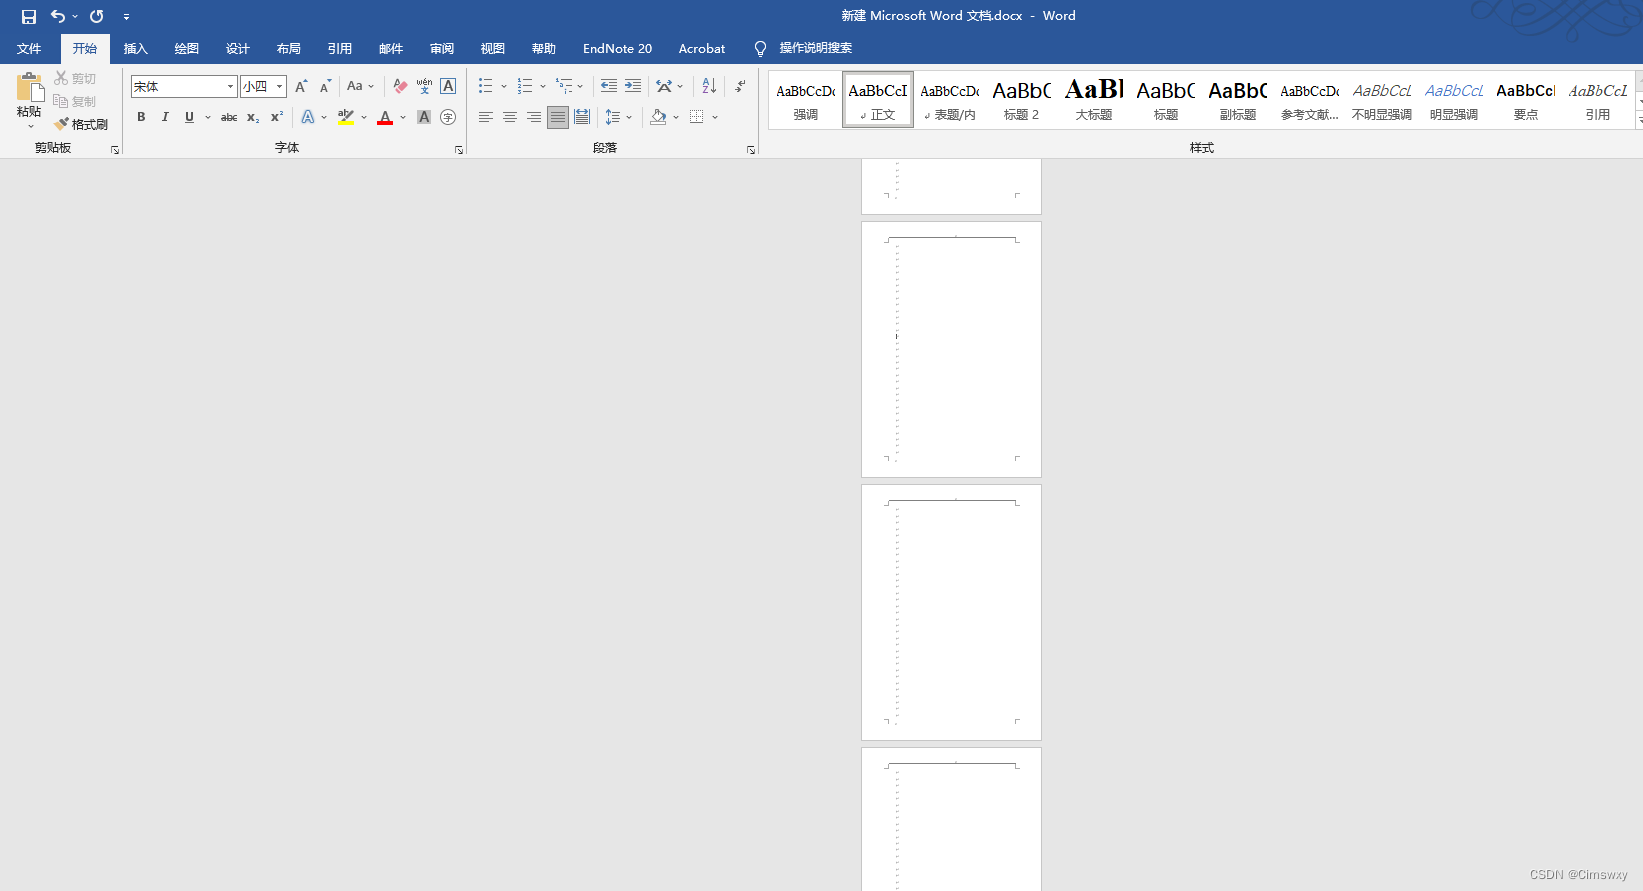Viewport: 1643px width, 891px height.
Task: Apply distributed alignment
Action: pos(582,117)
